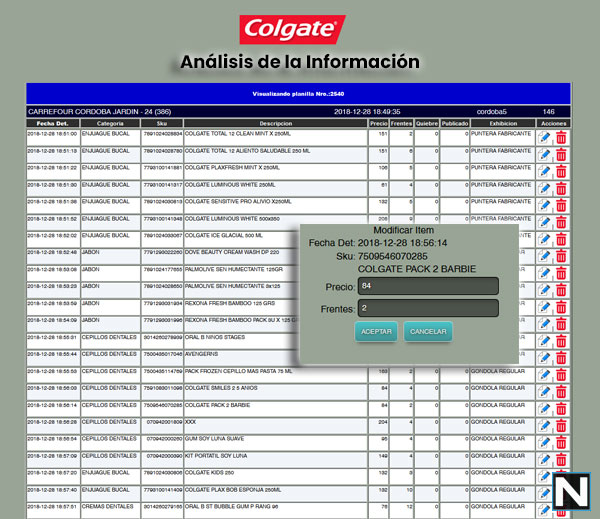Edit the COLGATE TOTAL 12 ALIENTO SALUDABLE row
Viewport: 600px width, 519px height.
[x=544, y=155]
